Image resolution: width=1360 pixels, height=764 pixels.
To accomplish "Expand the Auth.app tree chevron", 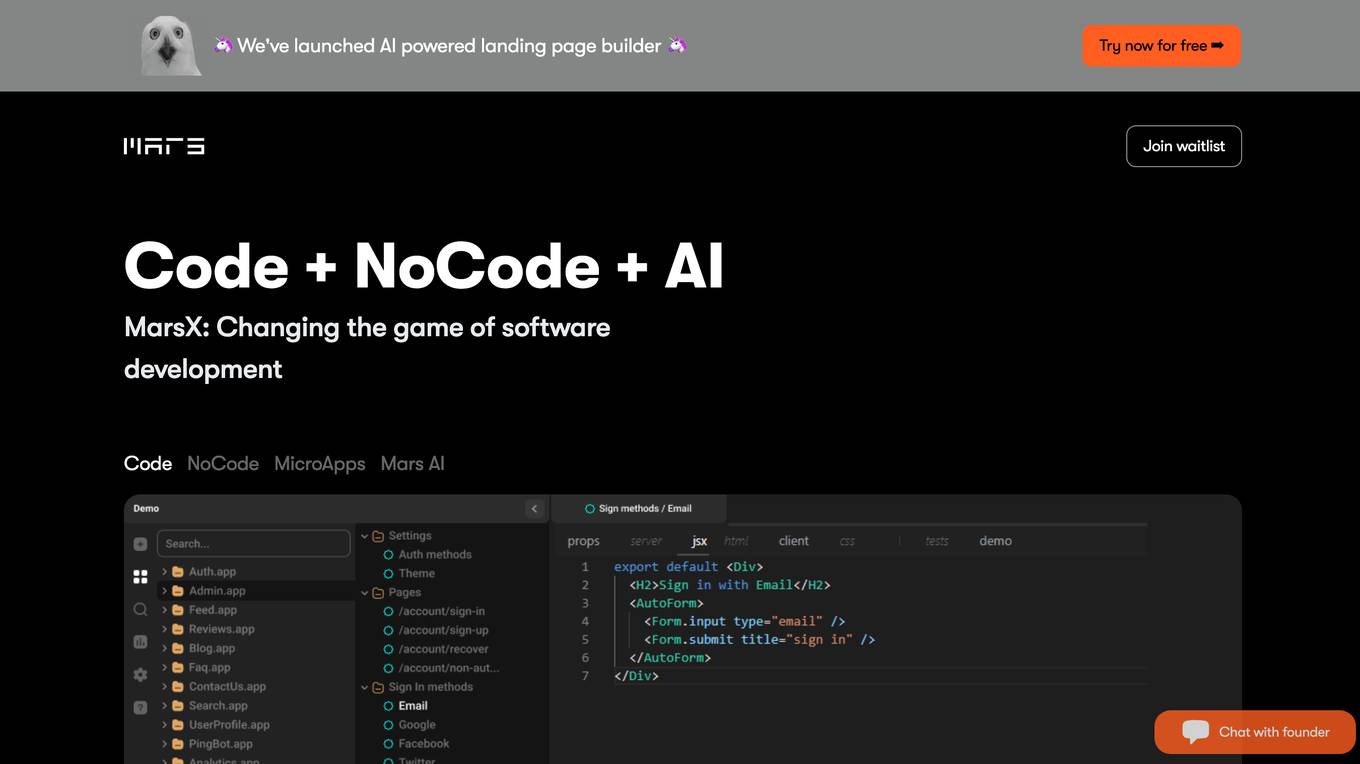I will point(165,572).
